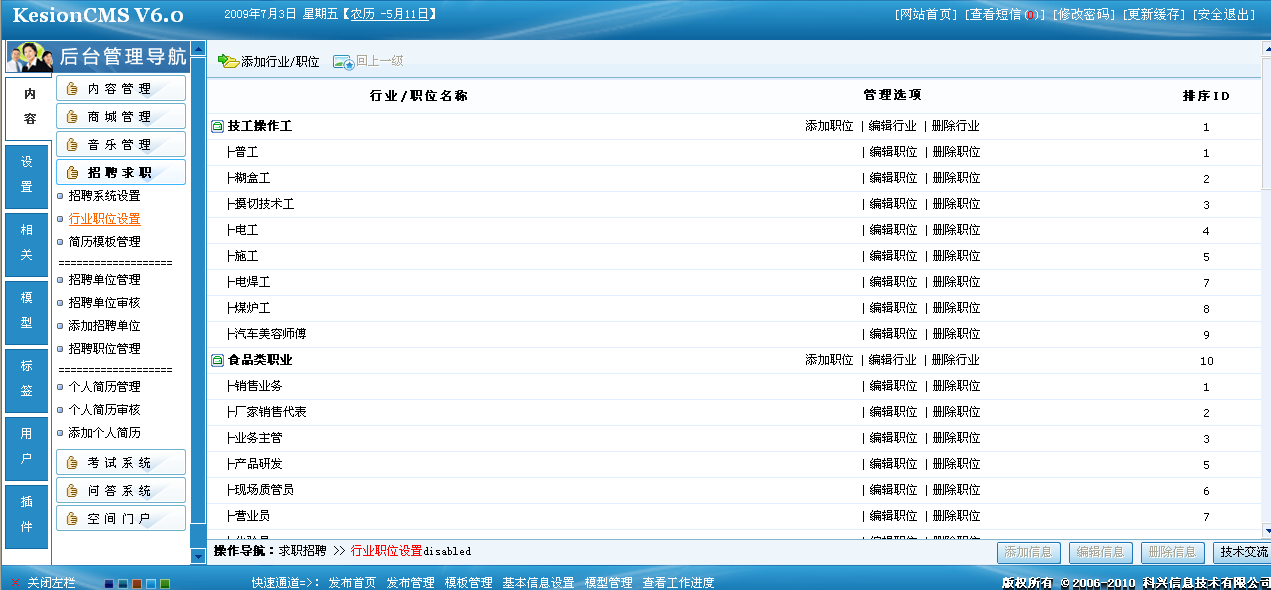Switch to the 设置 side tab
Image resolution: width=1271 pixels, height=590 pixels.
[27, 174]
